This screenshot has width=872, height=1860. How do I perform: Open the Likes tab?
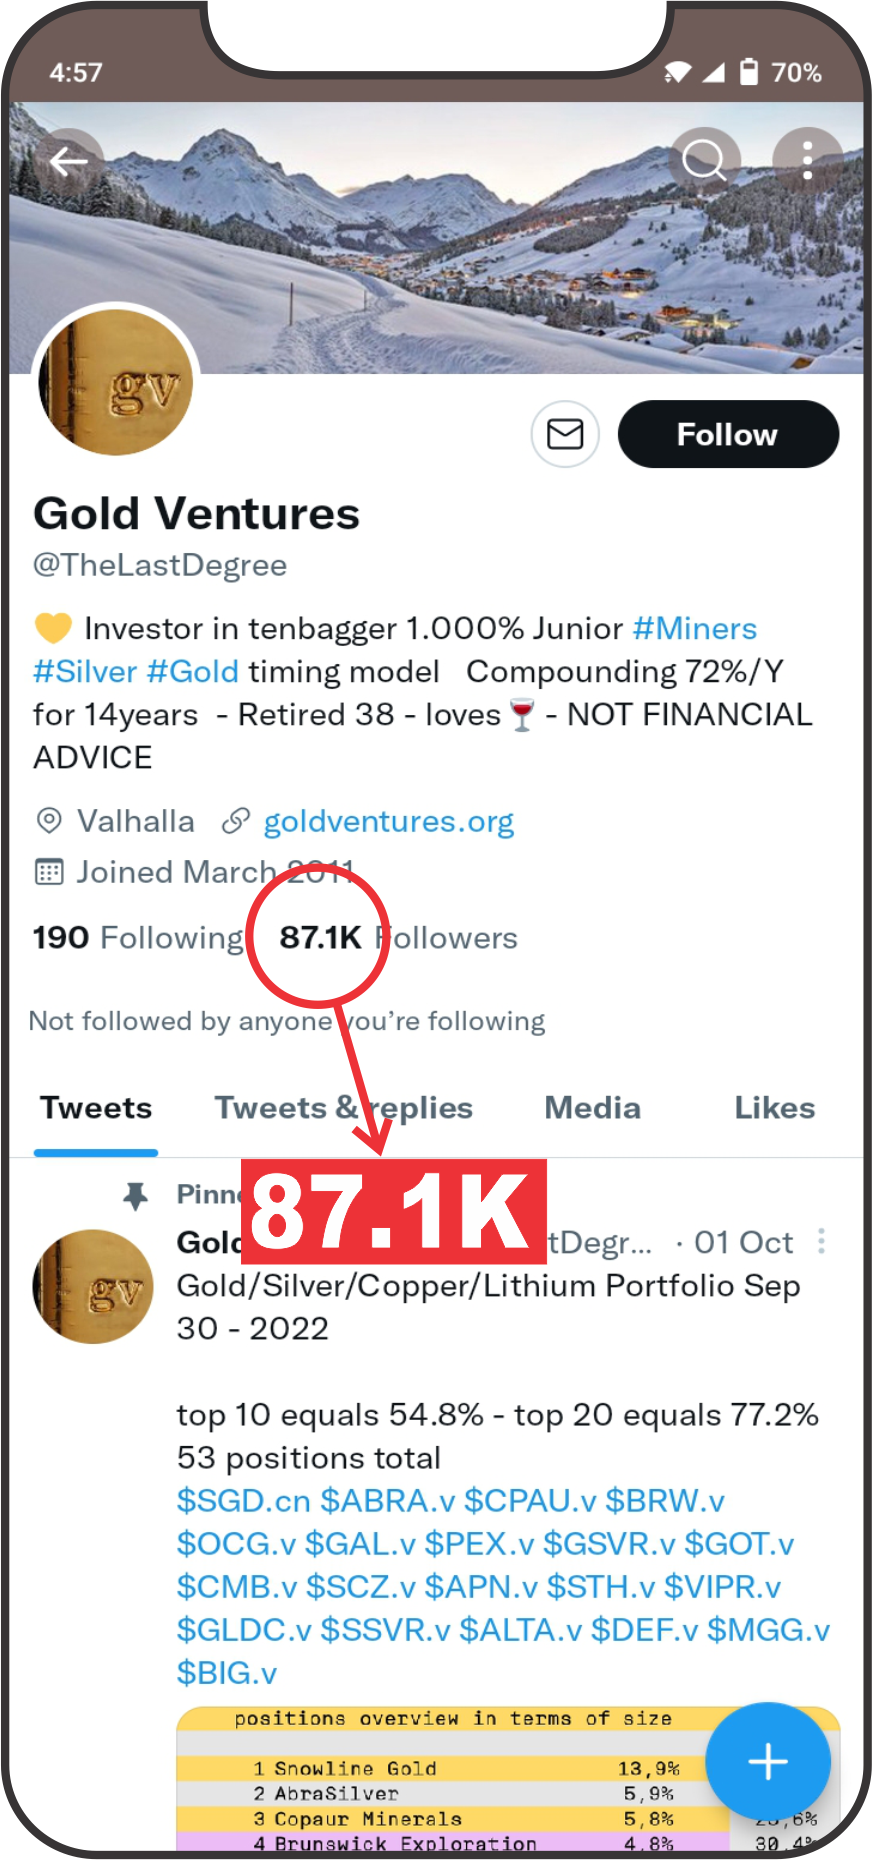774,1108
